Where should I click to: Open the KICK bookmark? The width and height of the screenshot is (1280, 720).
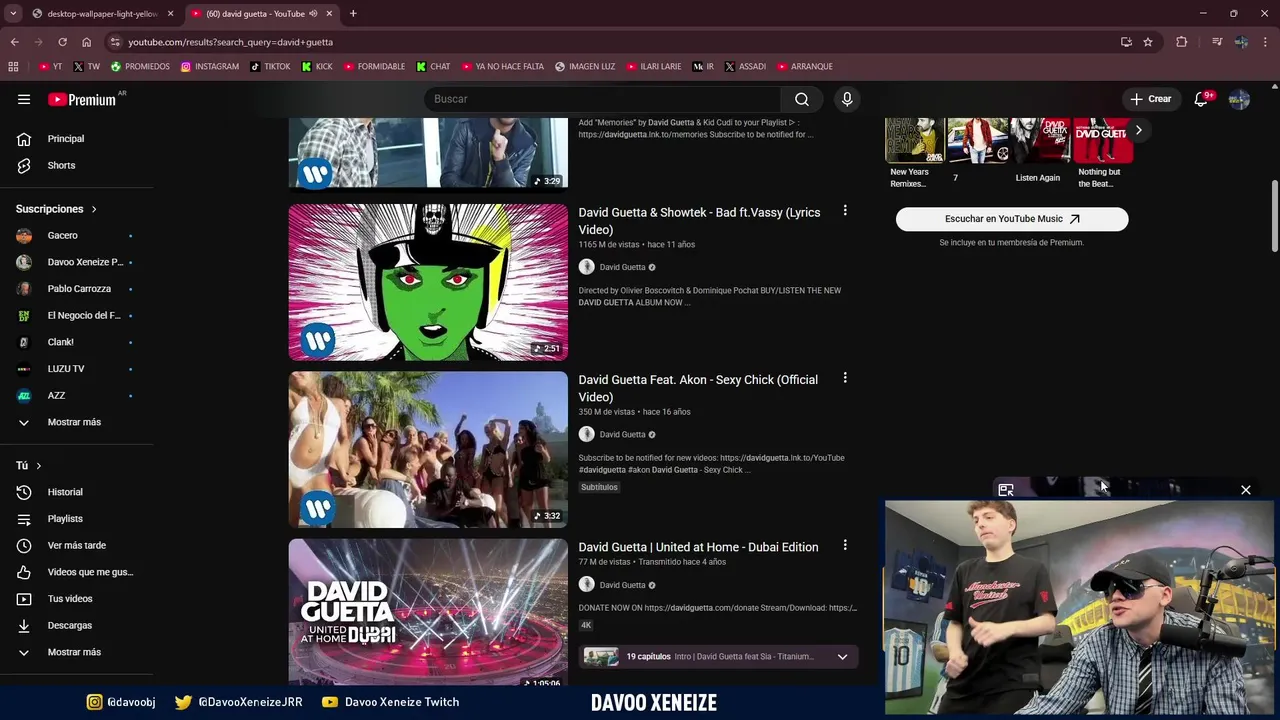pos(317,67)
